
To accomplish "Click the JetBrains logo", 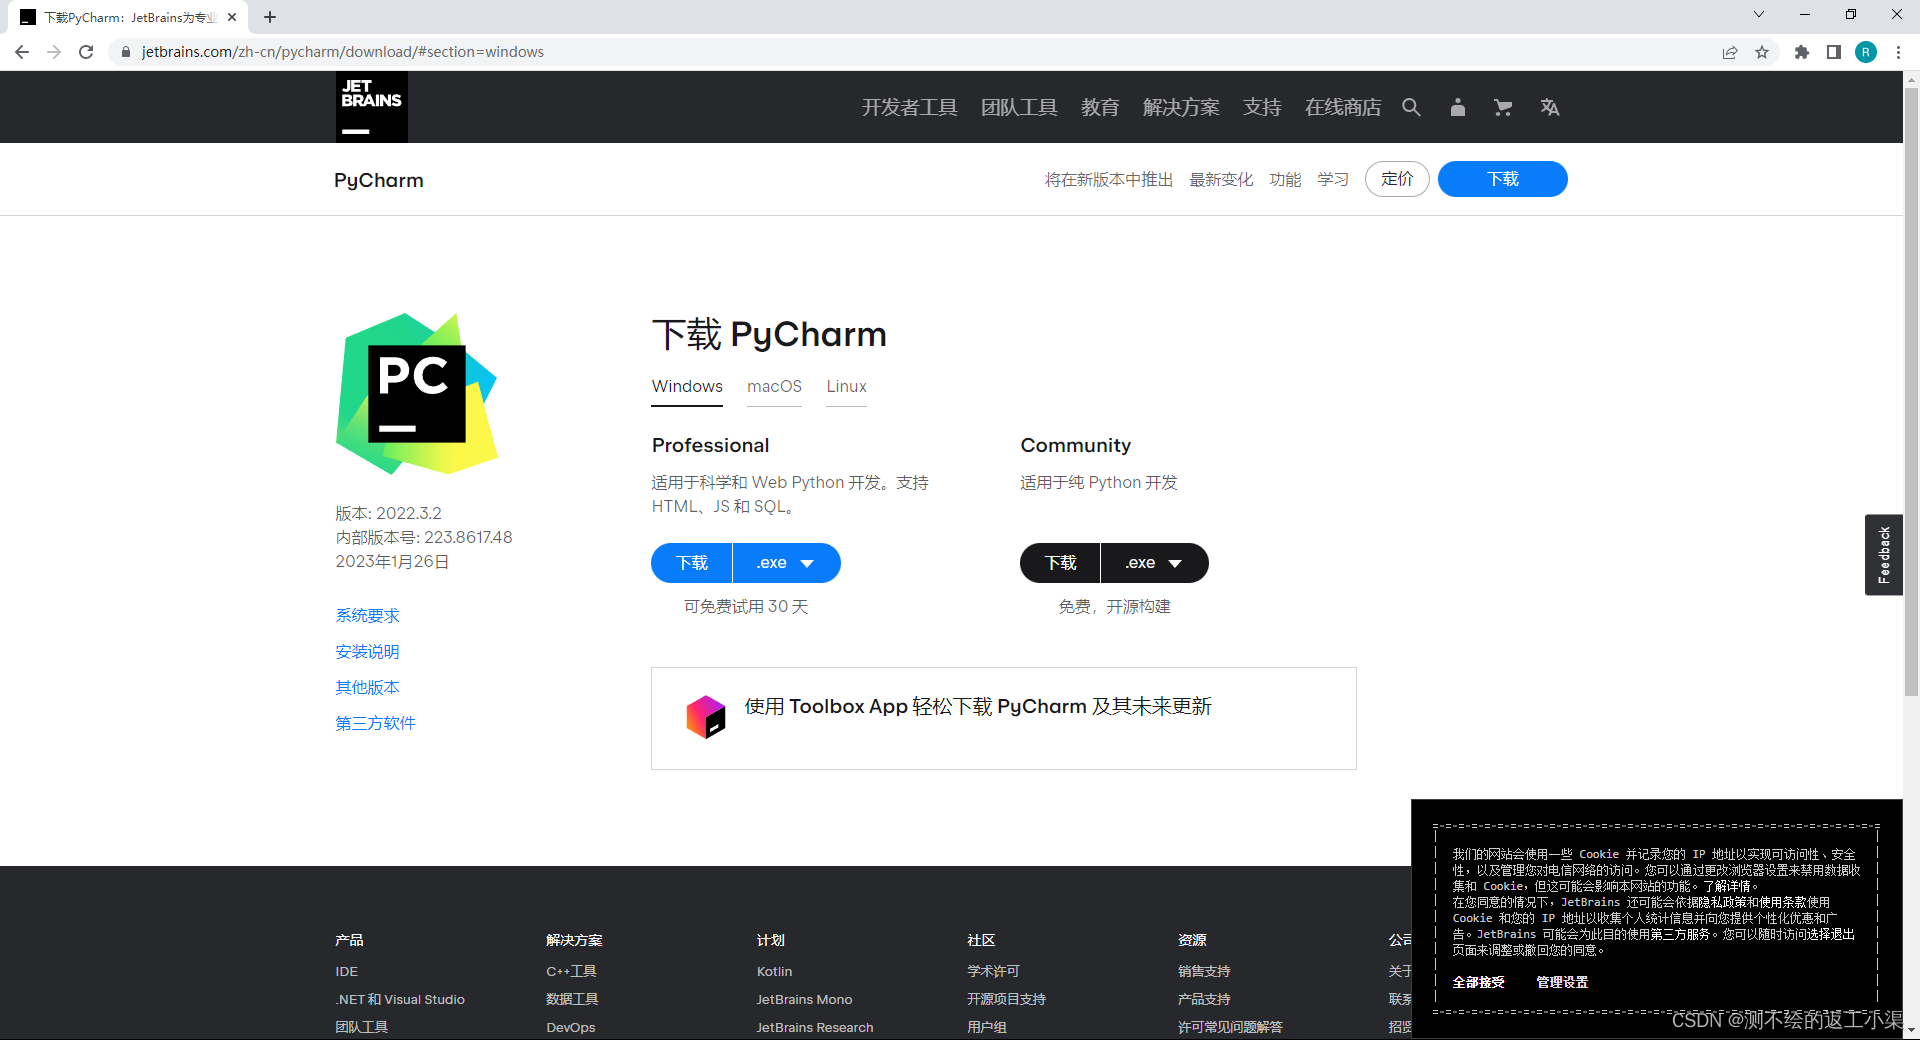I will [371, 107].
